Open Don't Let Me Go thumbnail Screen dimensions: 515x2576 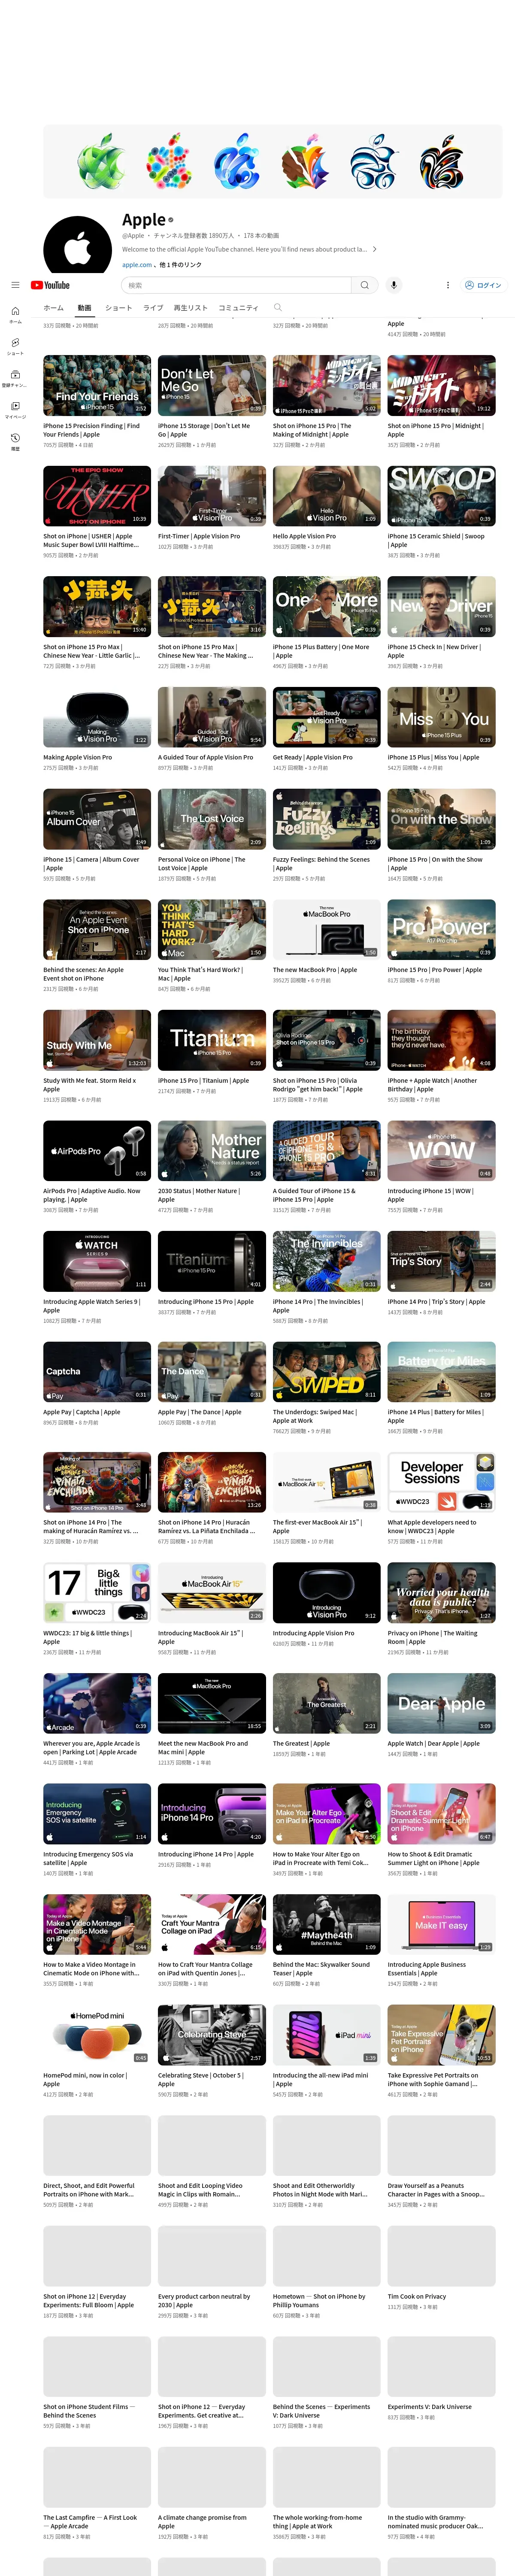click(x=212, y=385)
